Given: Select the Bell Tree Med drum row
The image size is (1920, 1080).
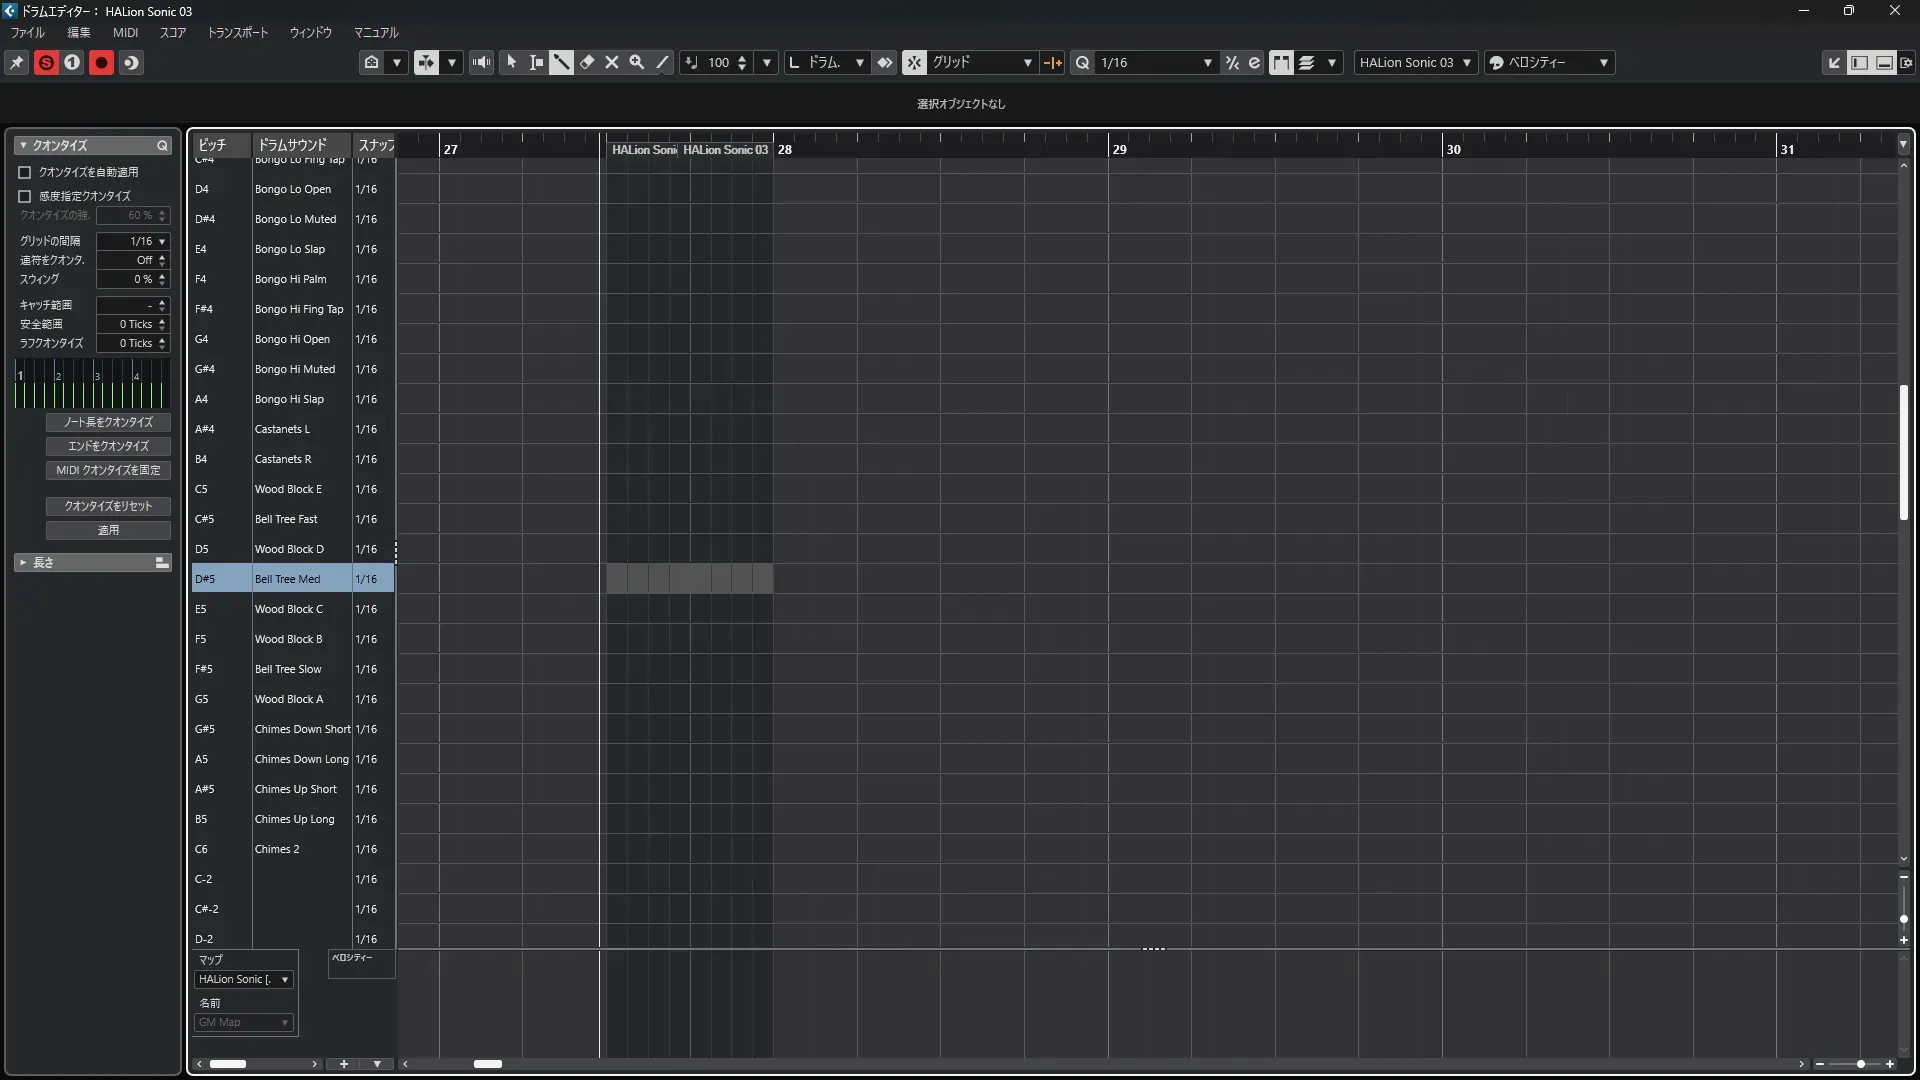Looking at the screenshot, I should pyautogui.click(x=288, y=579).
